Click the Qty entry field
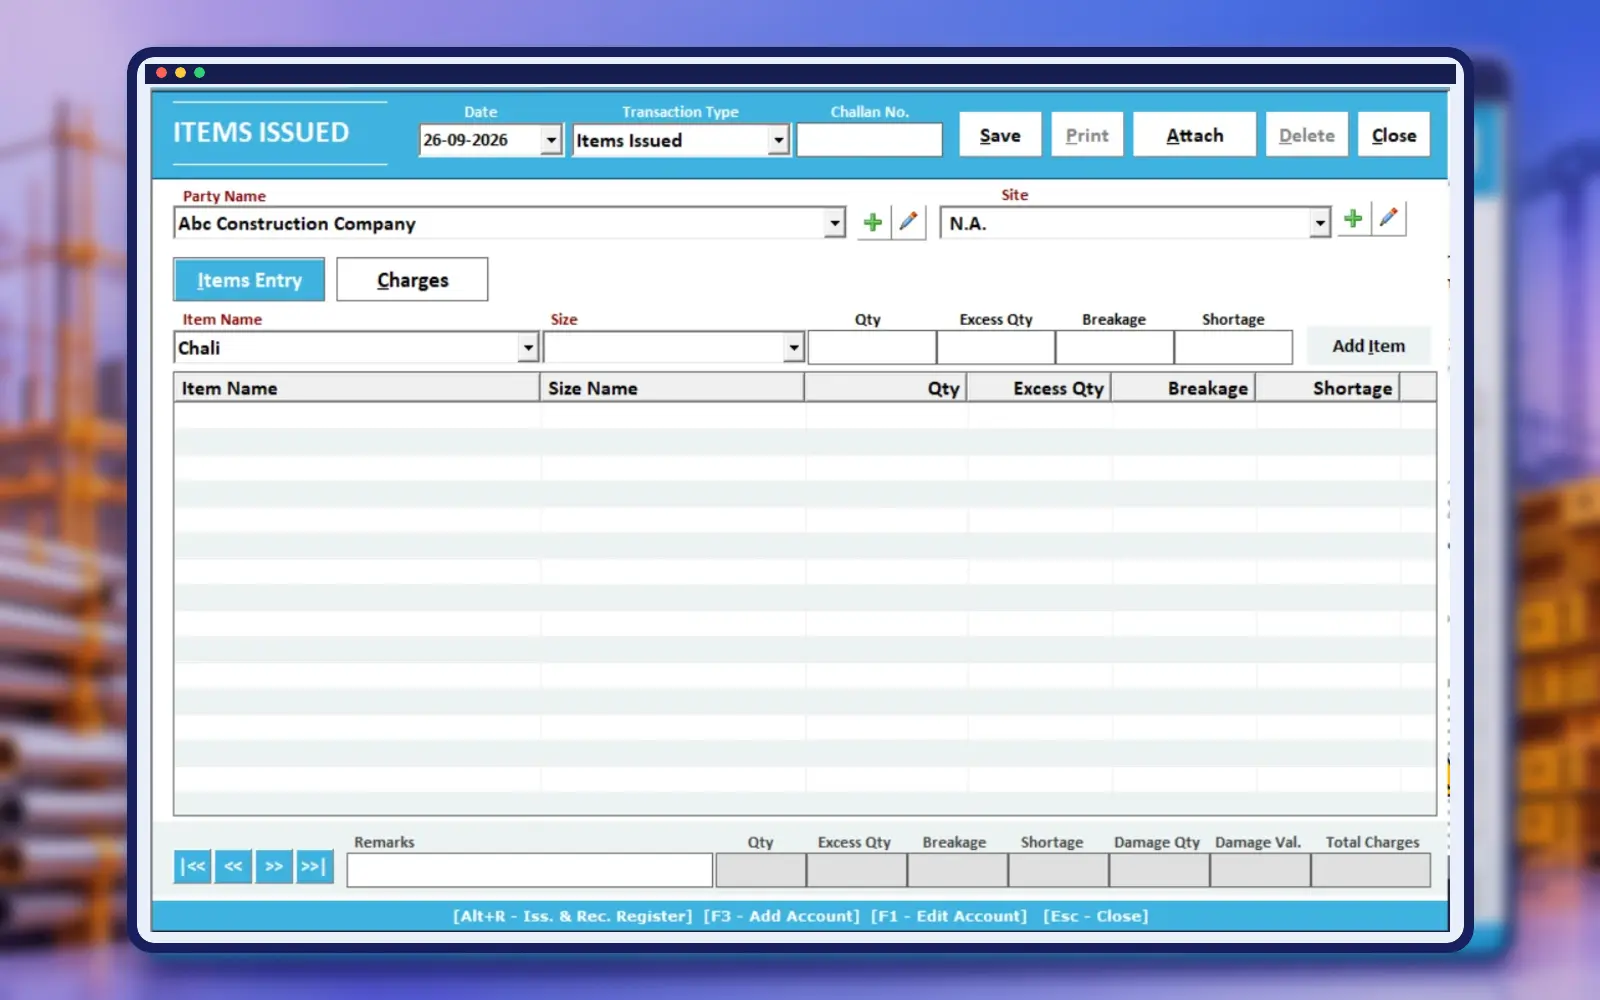 (x=872, y=348)
